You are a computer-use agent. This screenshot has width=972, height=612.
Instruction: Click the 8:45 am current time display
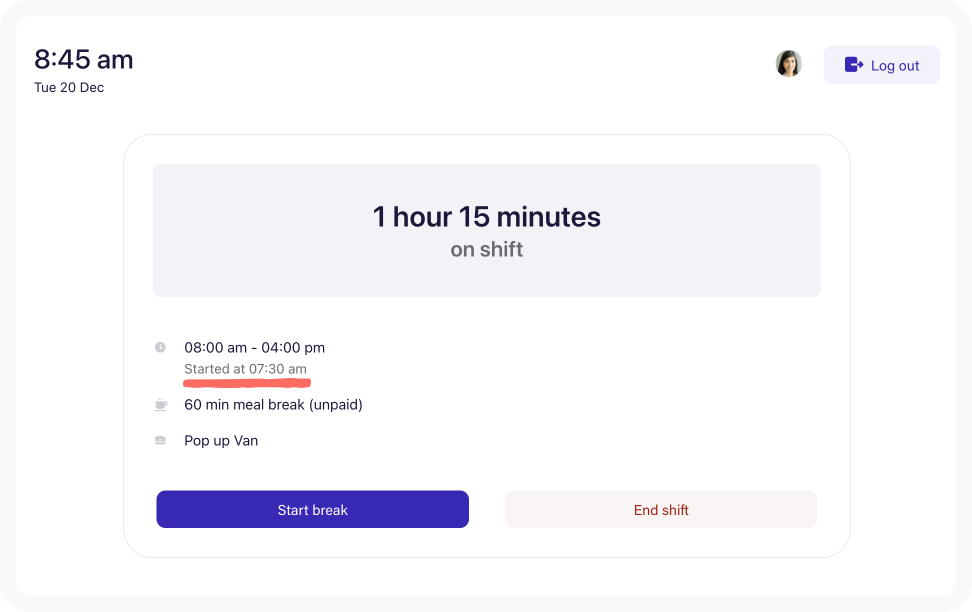(84, 60)
